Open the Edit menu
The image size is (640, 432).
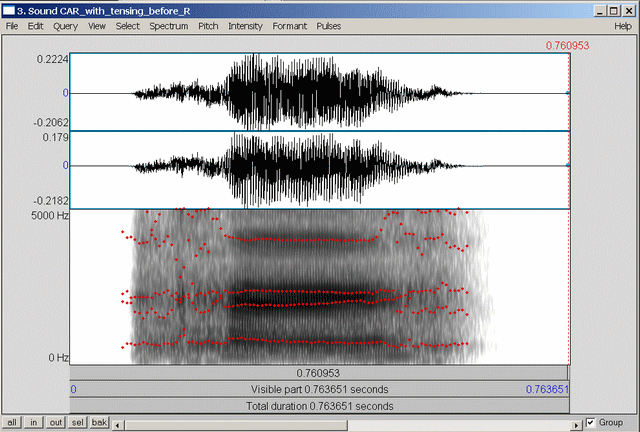pyautogui.click(x=35, y=25)
